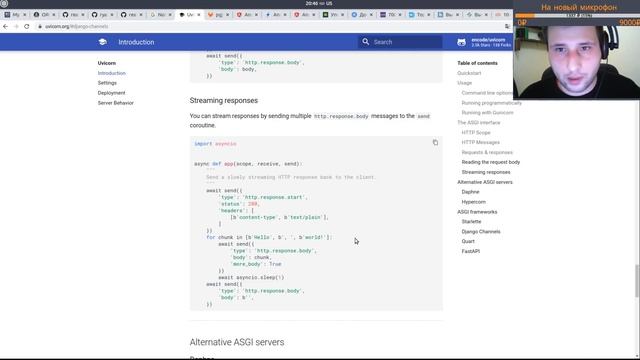
Task: Click the 'import asyncio' code line
Action: click(215, 144)
